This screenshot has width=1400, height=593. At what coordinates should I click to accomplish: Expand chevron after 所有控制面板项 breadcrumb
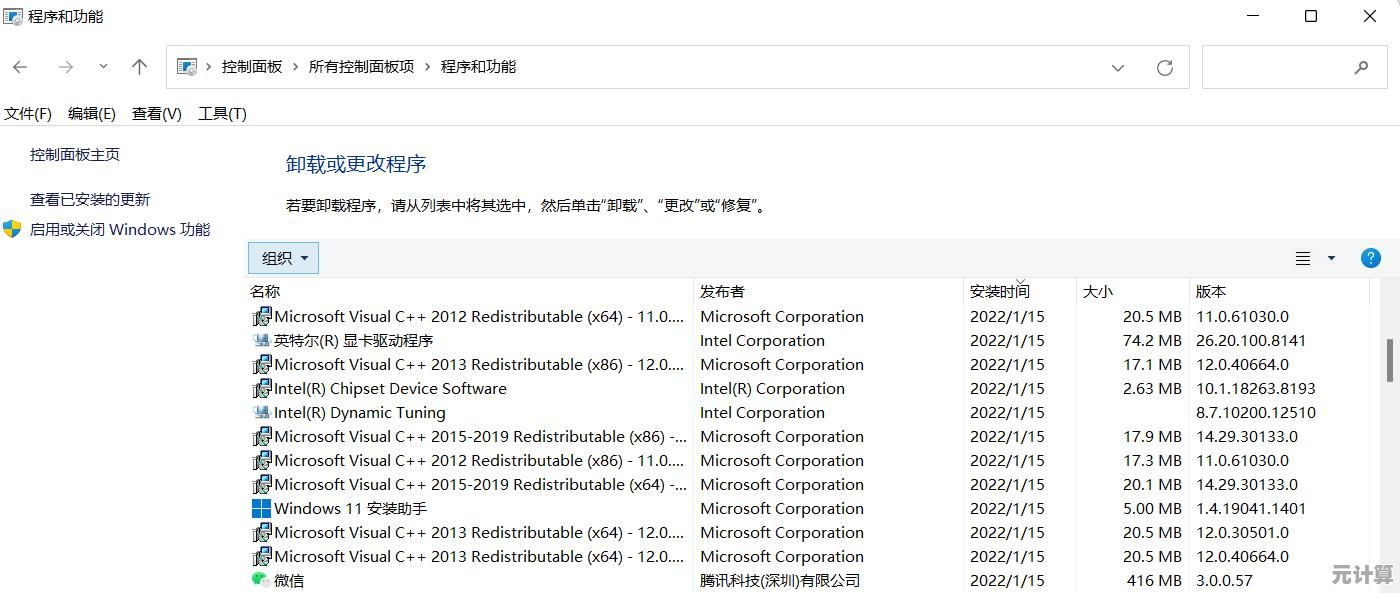pyautogui.click(x=428, y=67)
